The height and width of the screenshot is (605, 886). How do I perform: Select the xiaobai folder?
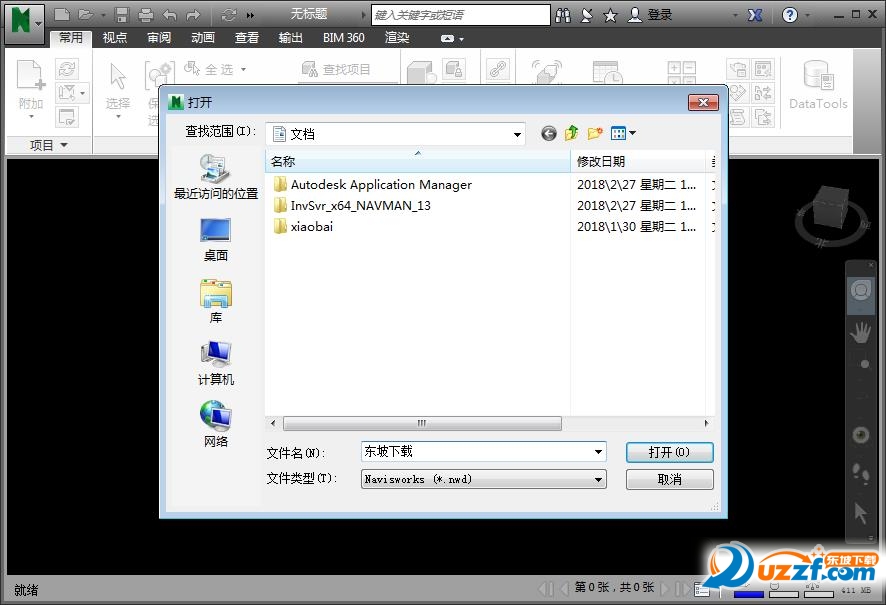(303, 227)
